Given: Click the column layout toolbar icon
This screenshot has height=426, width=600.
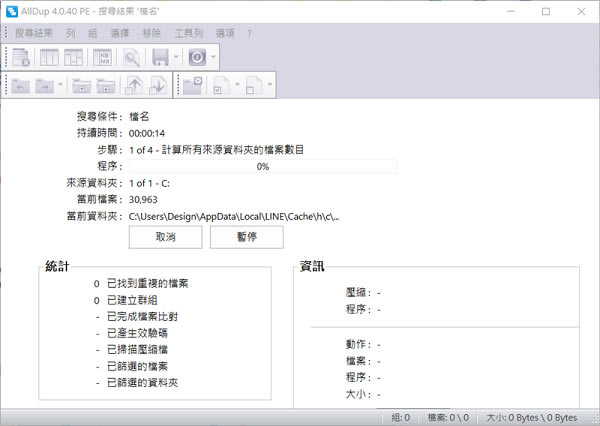Looking at the screenshot, I should (49, 58).
